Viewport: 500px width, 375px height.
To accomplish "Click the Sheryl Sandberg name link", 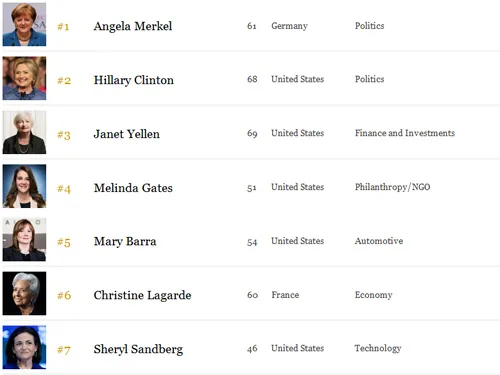I will click(x=138, y=349).
